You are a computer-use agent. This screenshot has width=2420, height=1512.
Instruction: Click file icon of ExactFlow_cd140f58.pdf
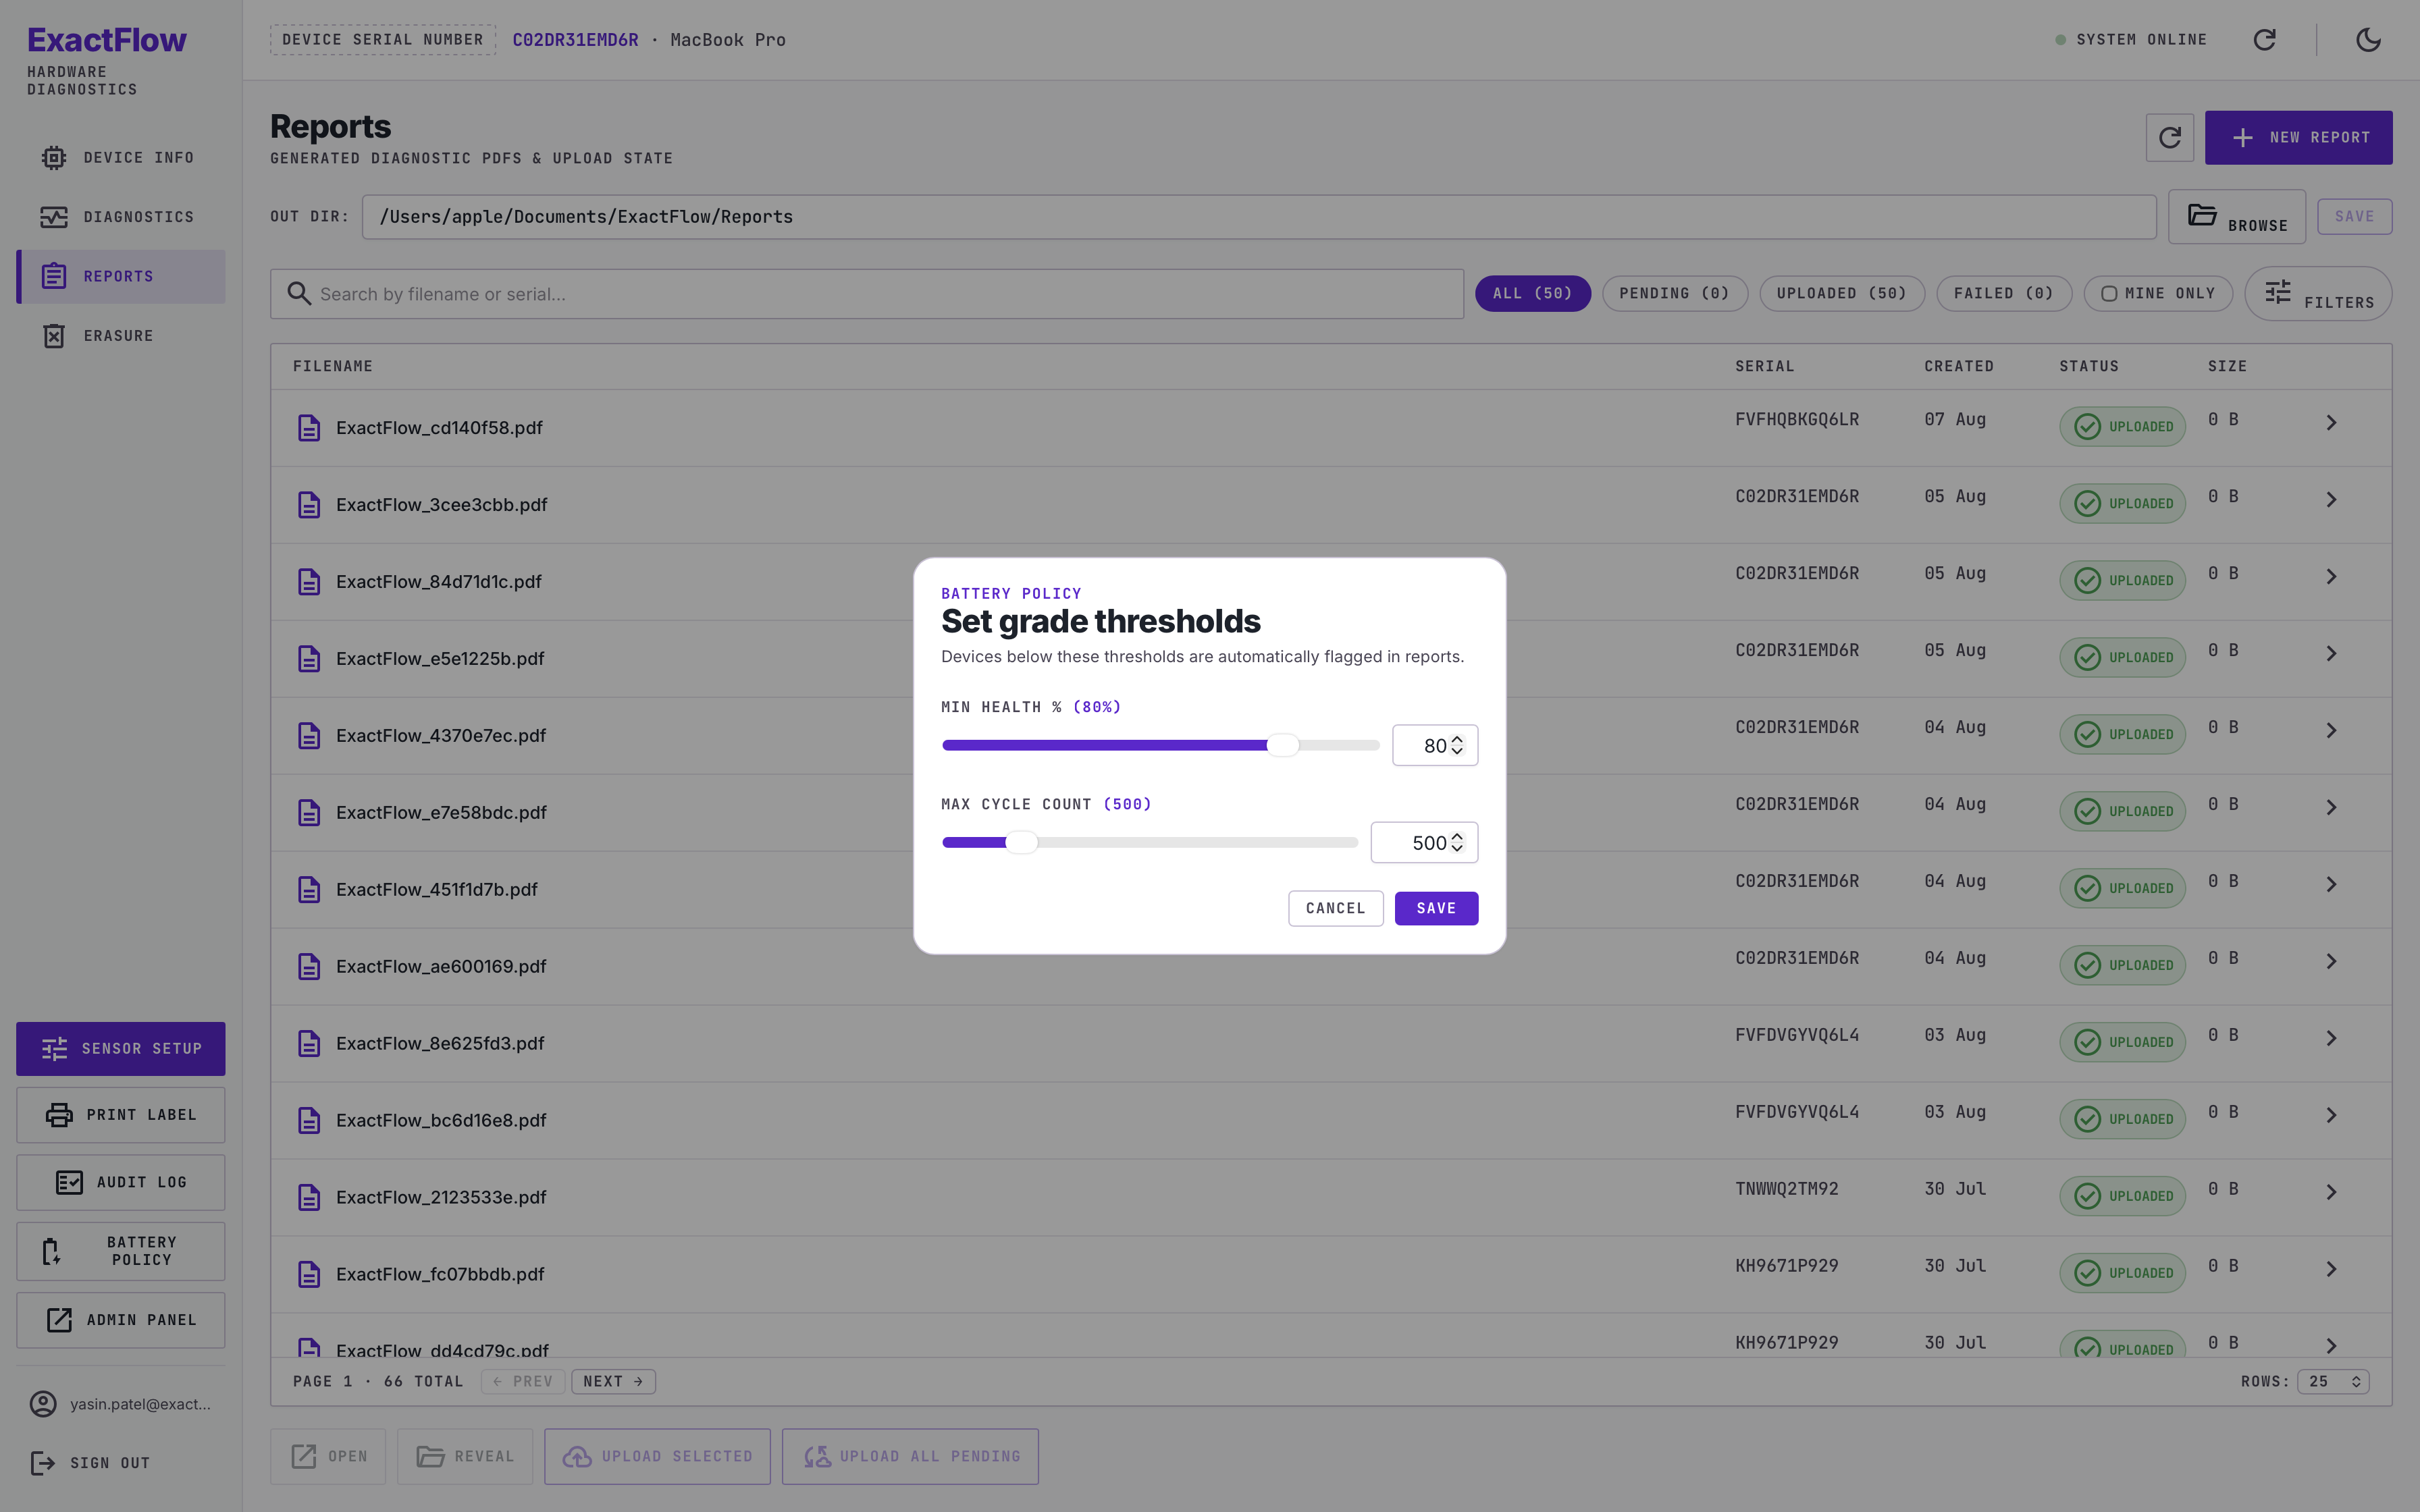point(309,428)
